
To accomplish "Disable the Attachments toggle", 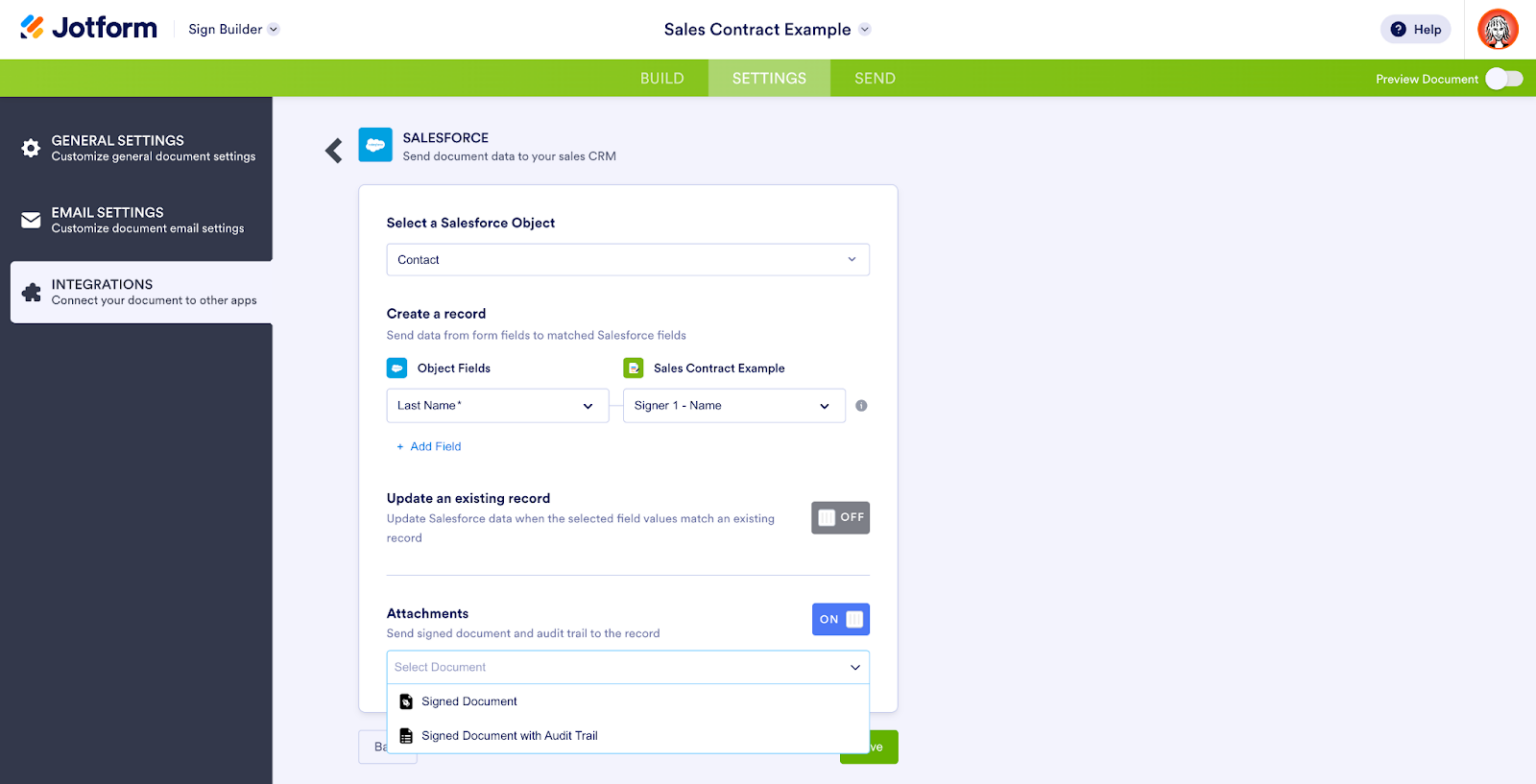I will pyautogui.click(x=840, y=619).
